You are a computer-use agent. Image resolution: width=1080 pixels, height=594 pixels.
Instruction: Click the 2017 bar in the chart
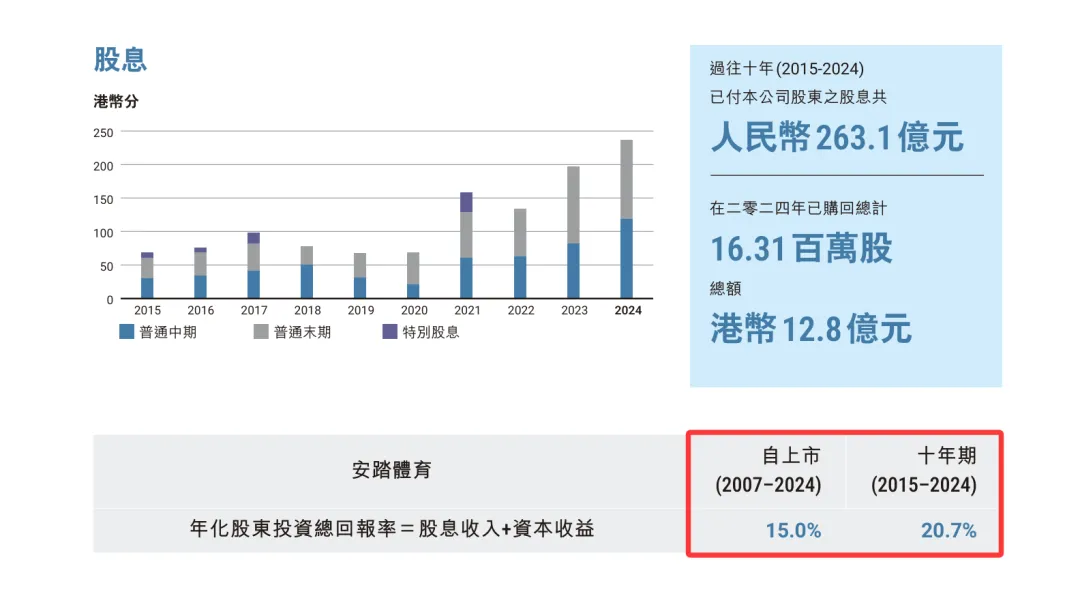253,265
